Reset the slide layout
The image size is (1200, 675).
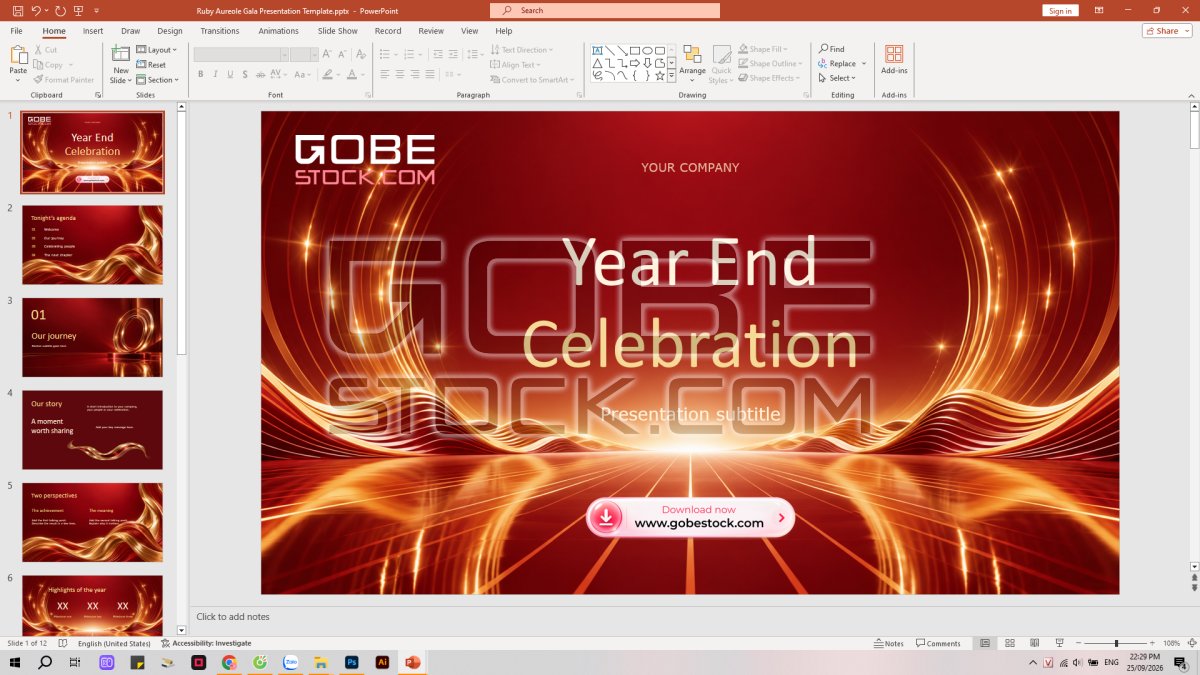(151, 65)
